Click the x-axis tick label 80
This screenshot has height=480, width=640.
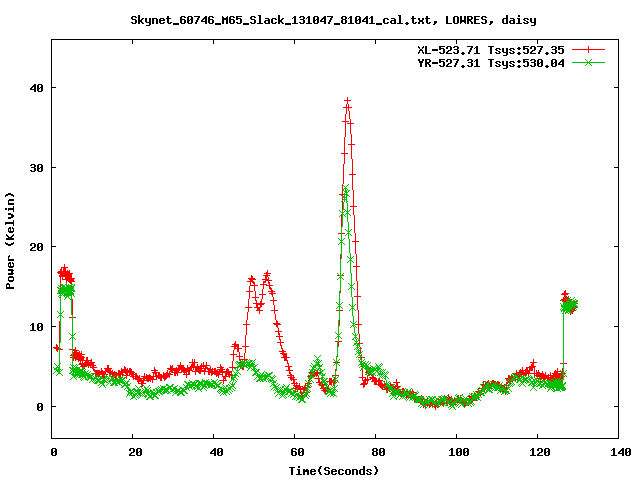[x=378, y=452]
